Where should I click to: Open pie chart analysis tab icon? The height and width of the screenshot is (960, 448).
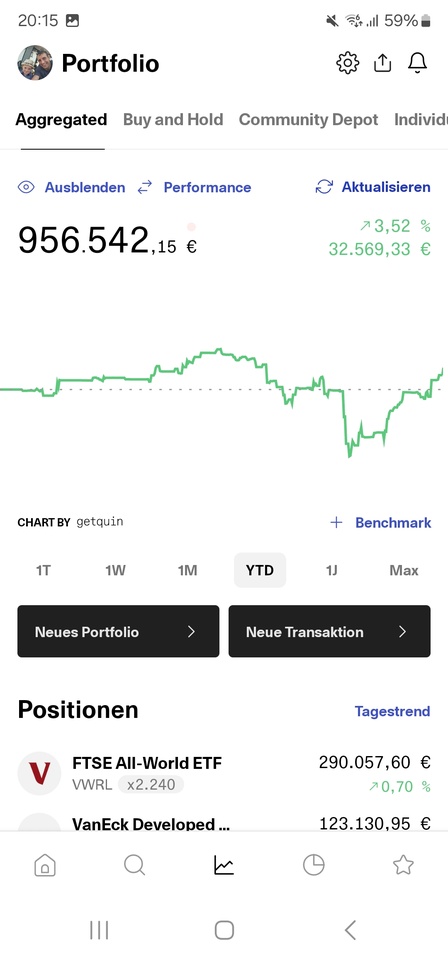[x=313, y=865]
